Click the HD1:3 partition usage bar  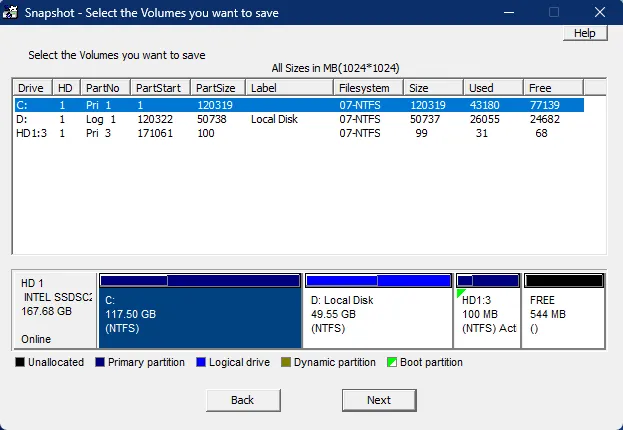488,281
